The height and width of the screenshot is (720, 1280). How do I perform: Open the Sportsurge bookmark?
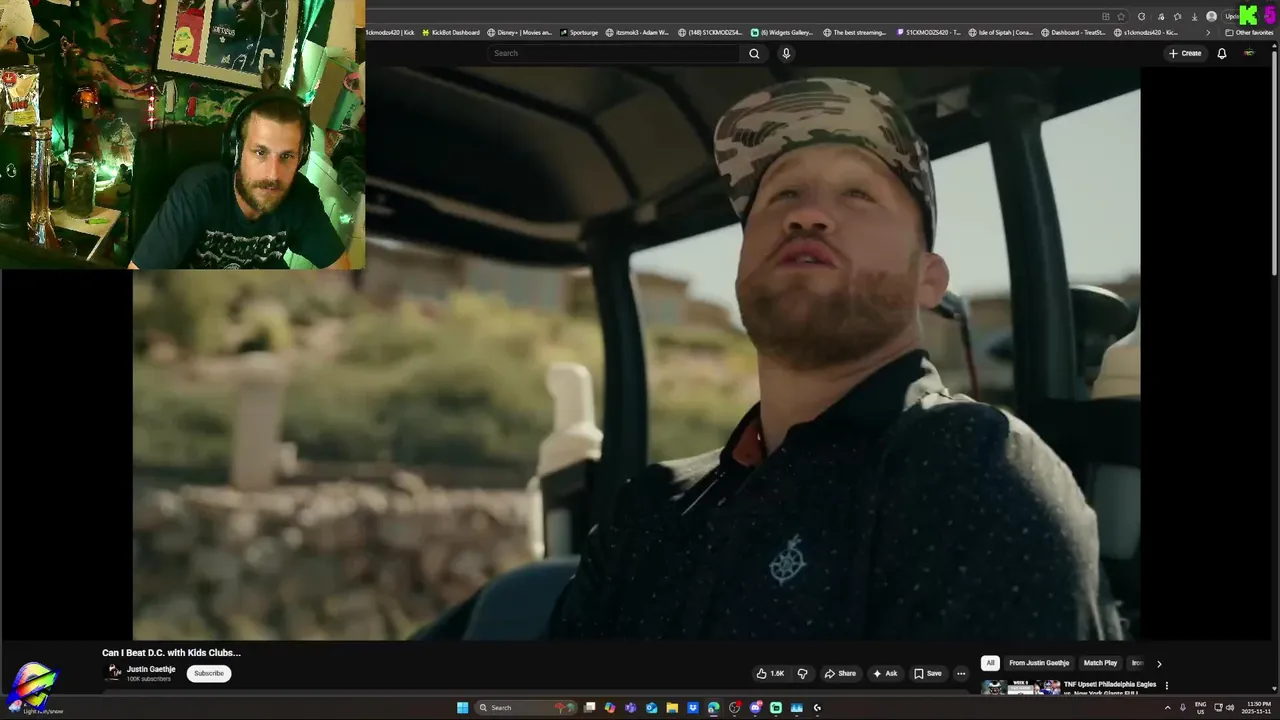tap(579, 32)
